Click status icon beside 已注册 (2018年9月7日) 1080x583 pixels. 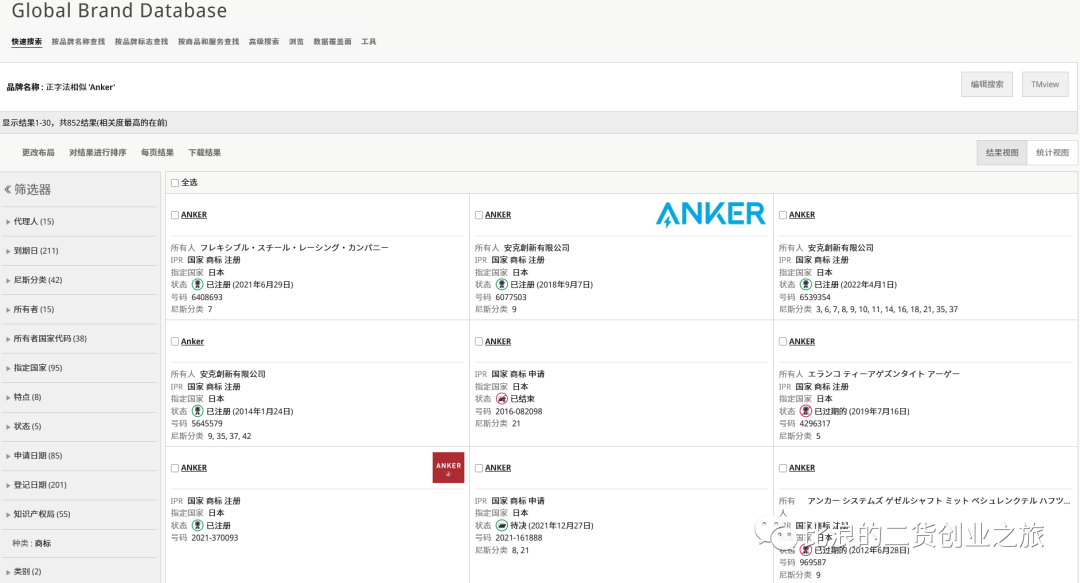[x=501, y=285]
